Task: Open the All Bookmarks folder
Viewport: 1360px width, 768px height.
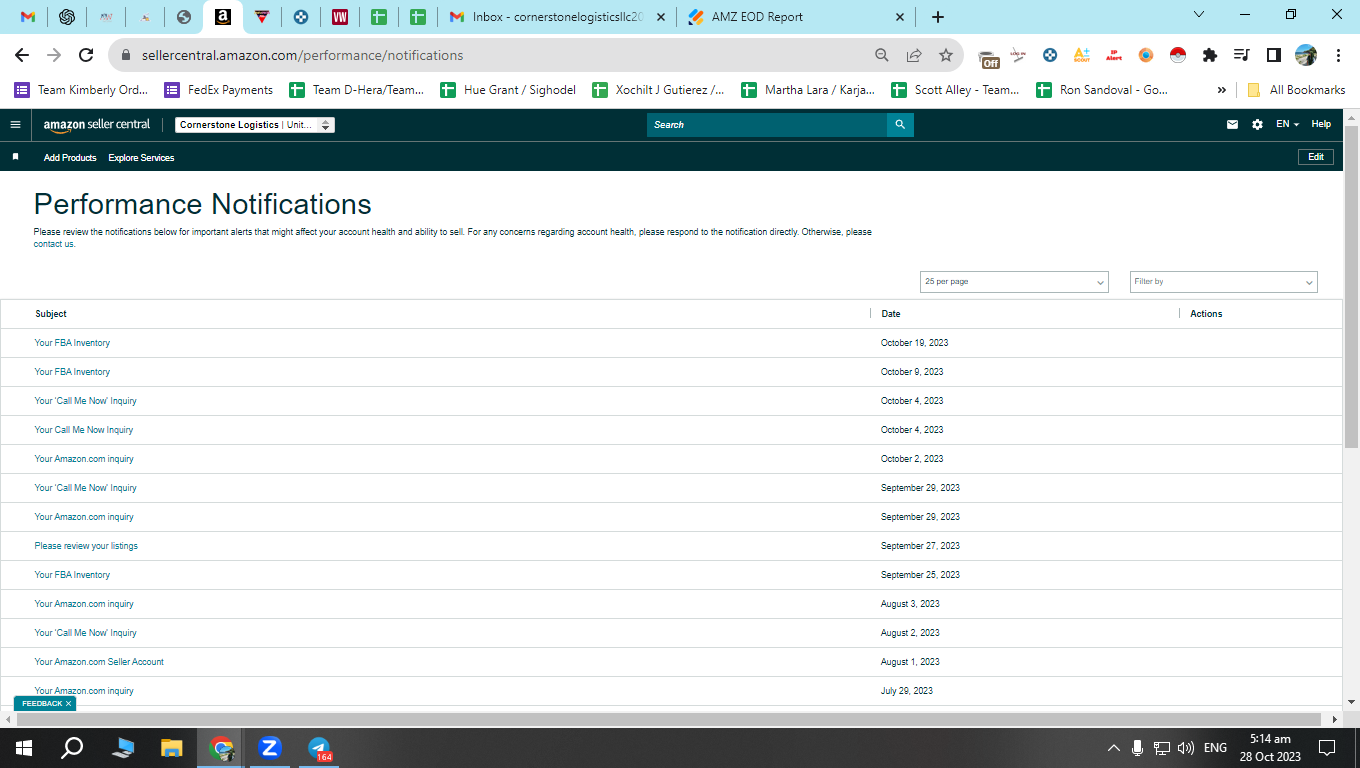Action: pyautogui.click(x=1296, y=90)
